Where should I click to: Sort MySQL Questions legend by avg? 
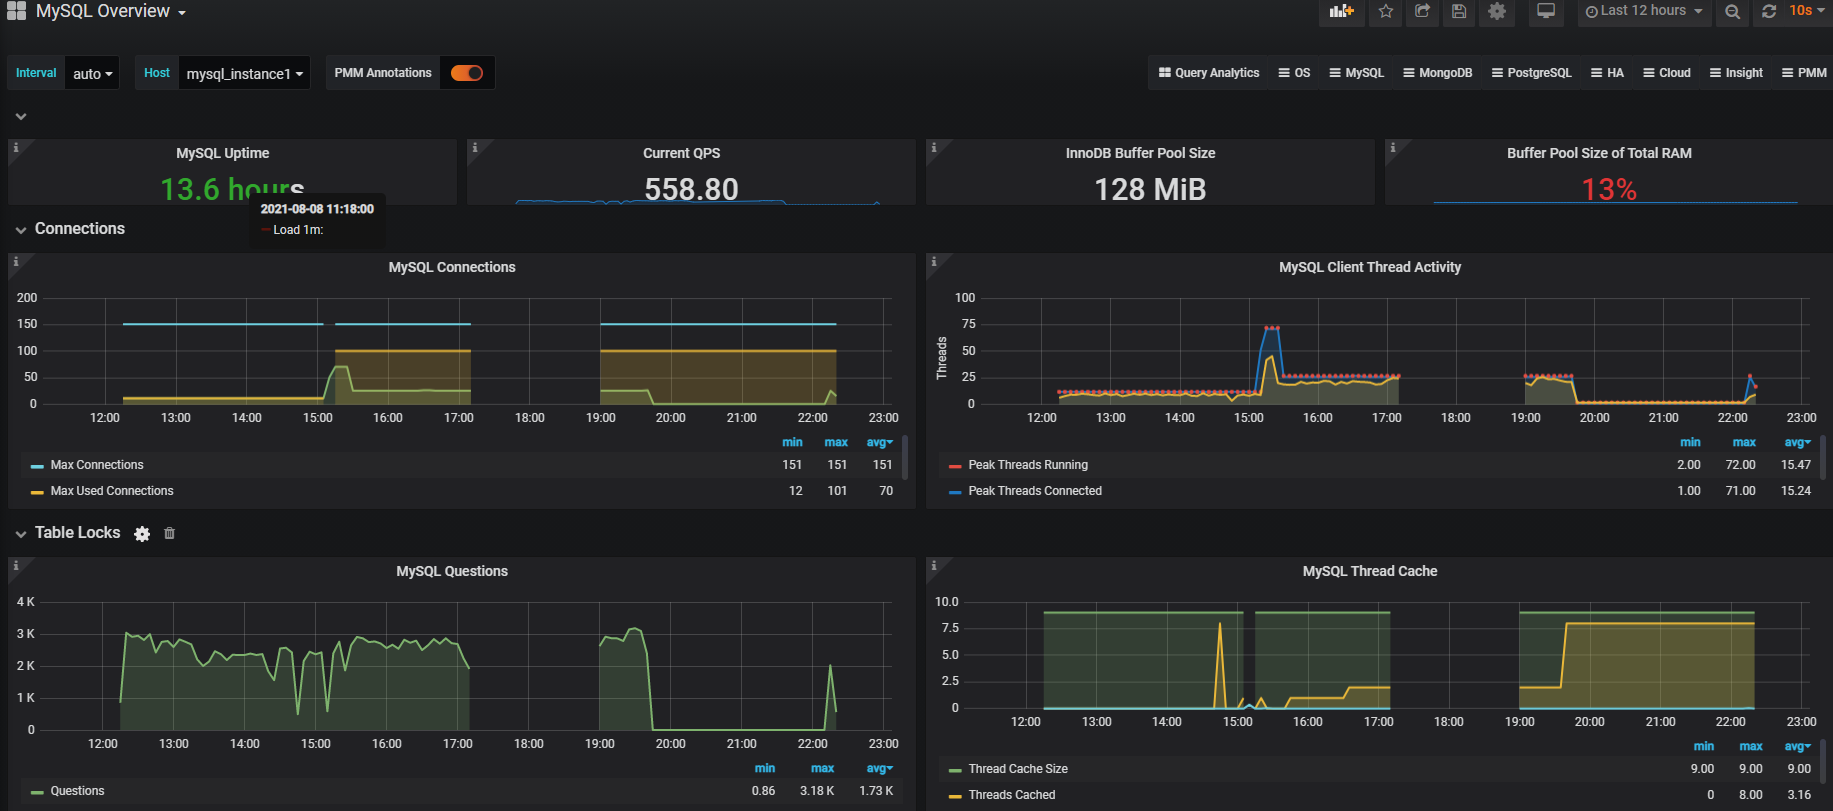click(x=879, y=768)
